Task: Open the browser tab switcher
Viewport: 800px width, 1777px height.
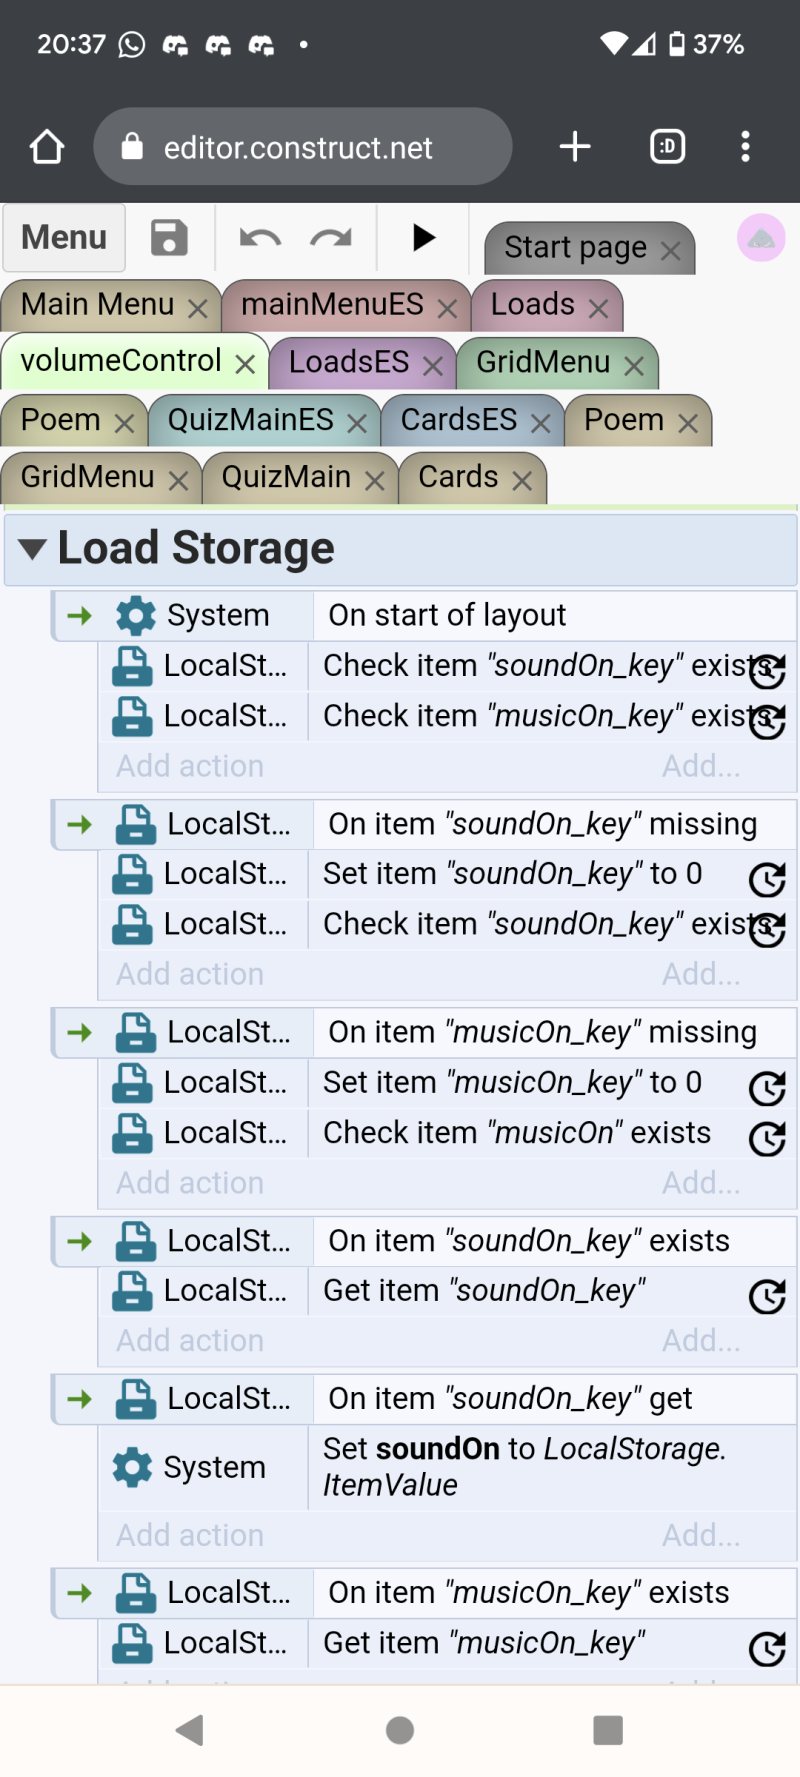Action: [x=668, y=147]
